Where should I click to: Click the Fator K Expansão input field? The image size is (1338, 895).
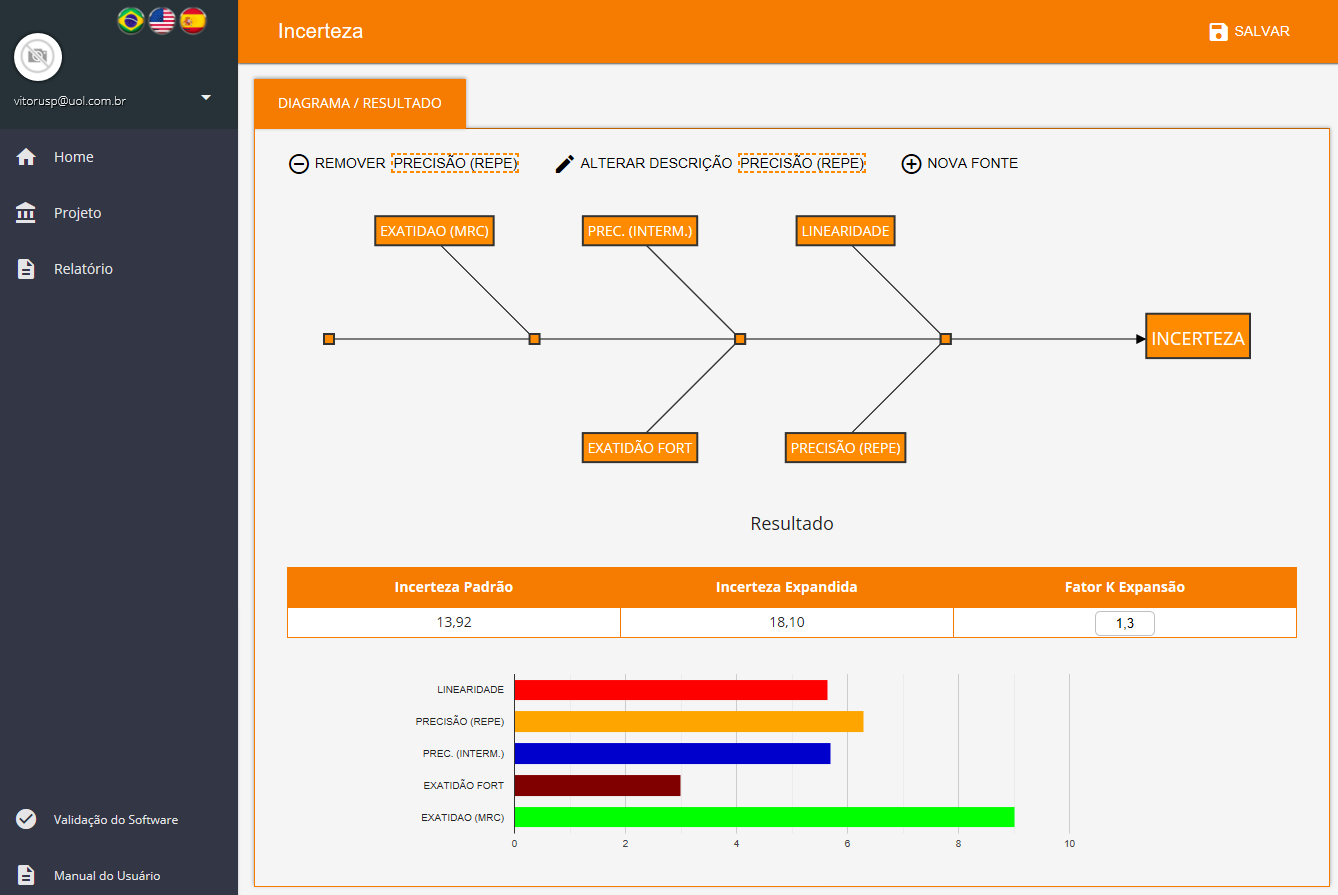pyautogui.click(x=1124, y=624)
